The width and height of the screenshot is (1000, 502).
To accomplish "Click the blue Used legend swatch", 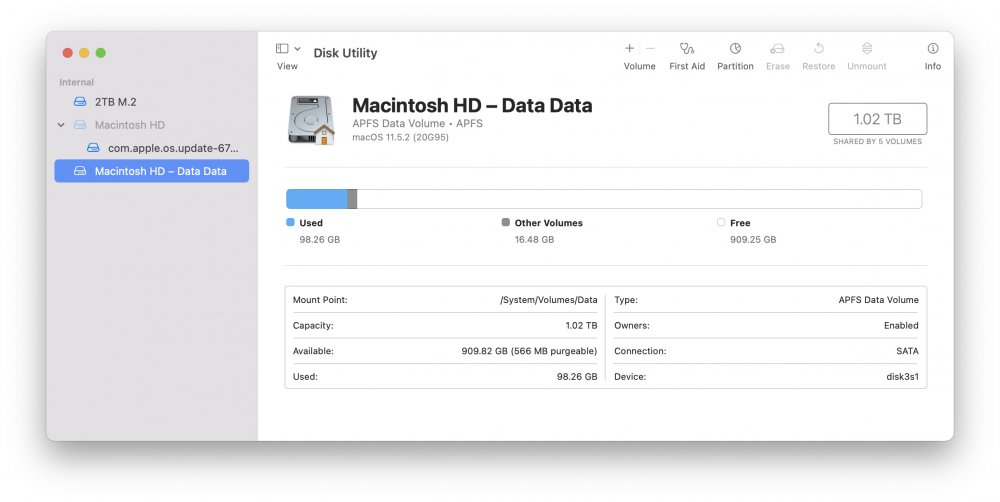I will click(x=290, y=222).
